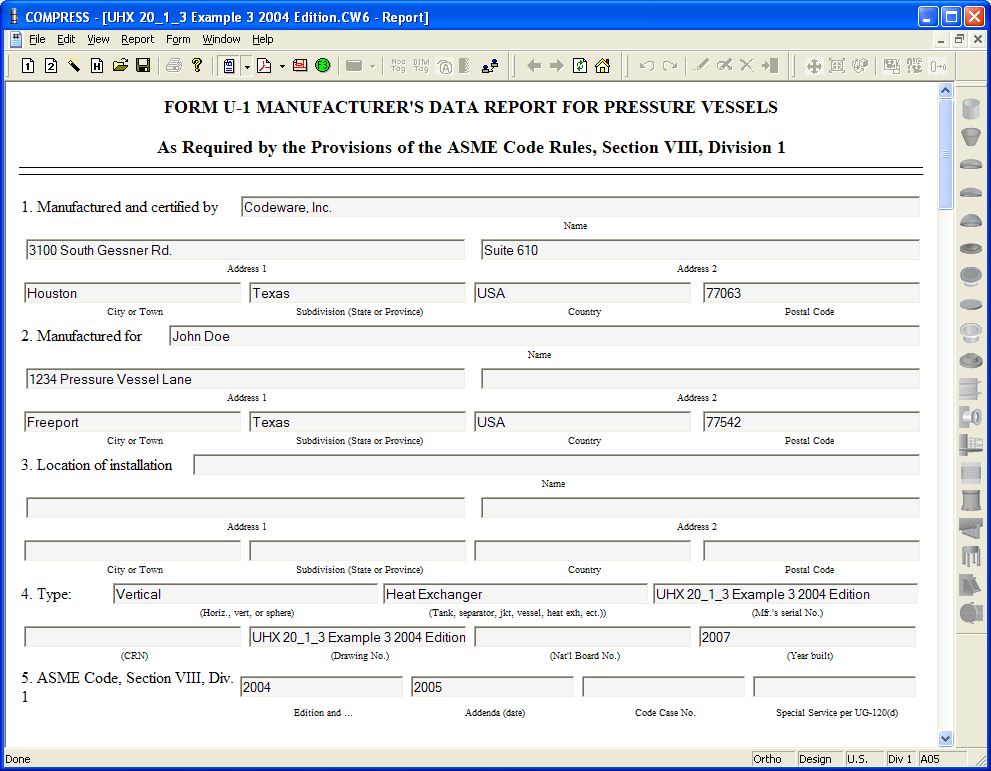
Task: Open the File menu
Action: point(37,39)
